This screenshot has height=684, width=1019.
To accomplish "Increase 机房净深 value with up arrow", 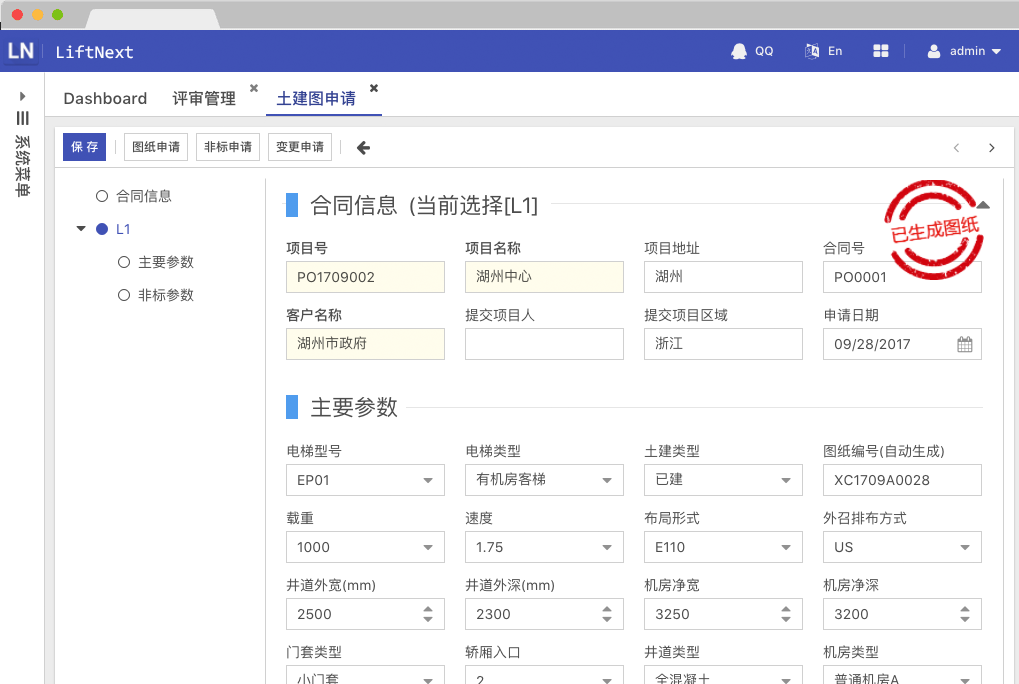I will (x=965, y=609).
